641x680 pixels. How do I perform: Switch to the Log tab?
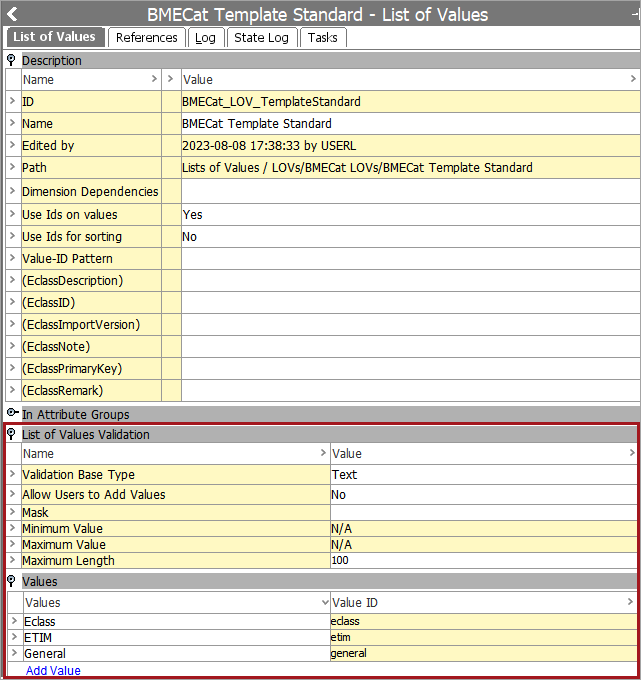point(205,37)
